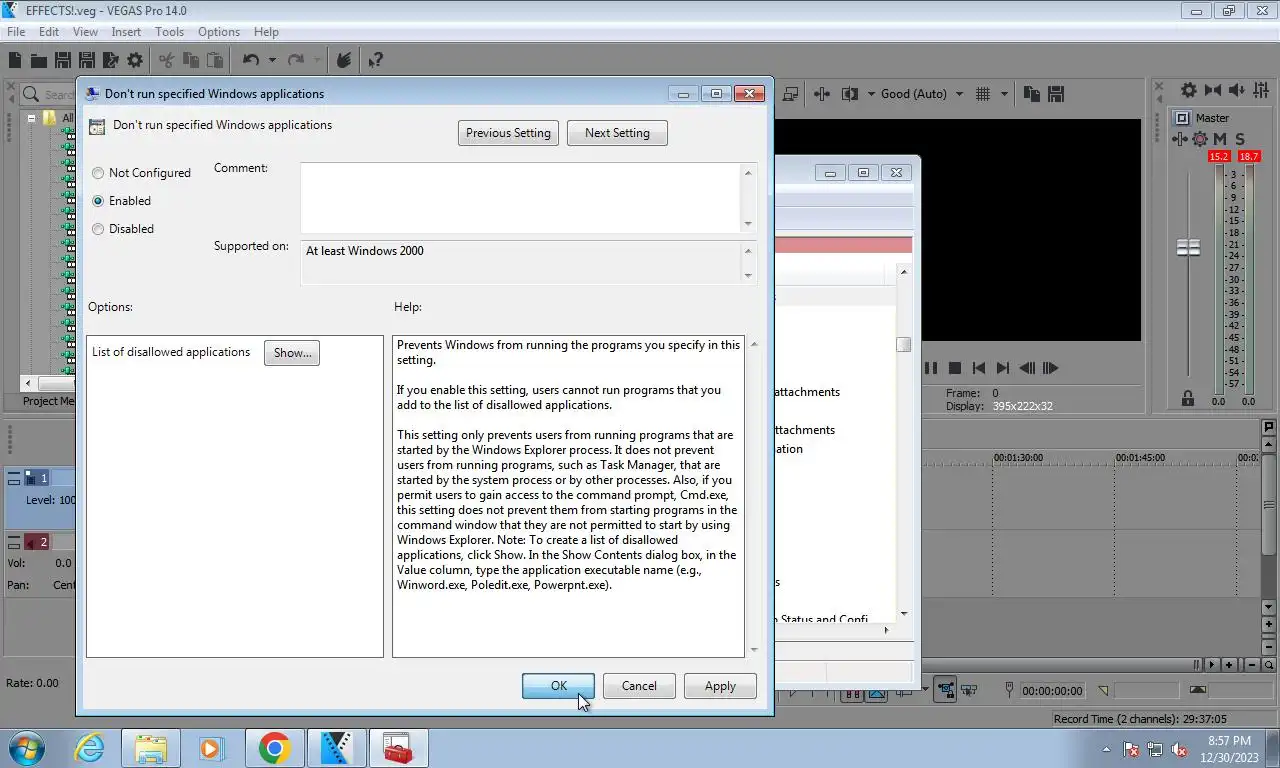Image resolution: width=1280 pixels, height=768 pixels.
Task: Open the Insert menu
Action: click(x=126, y=32)
